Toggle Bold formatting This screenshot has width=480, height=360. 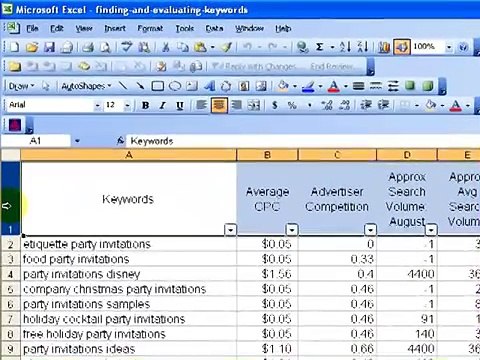tap(145, 105)
